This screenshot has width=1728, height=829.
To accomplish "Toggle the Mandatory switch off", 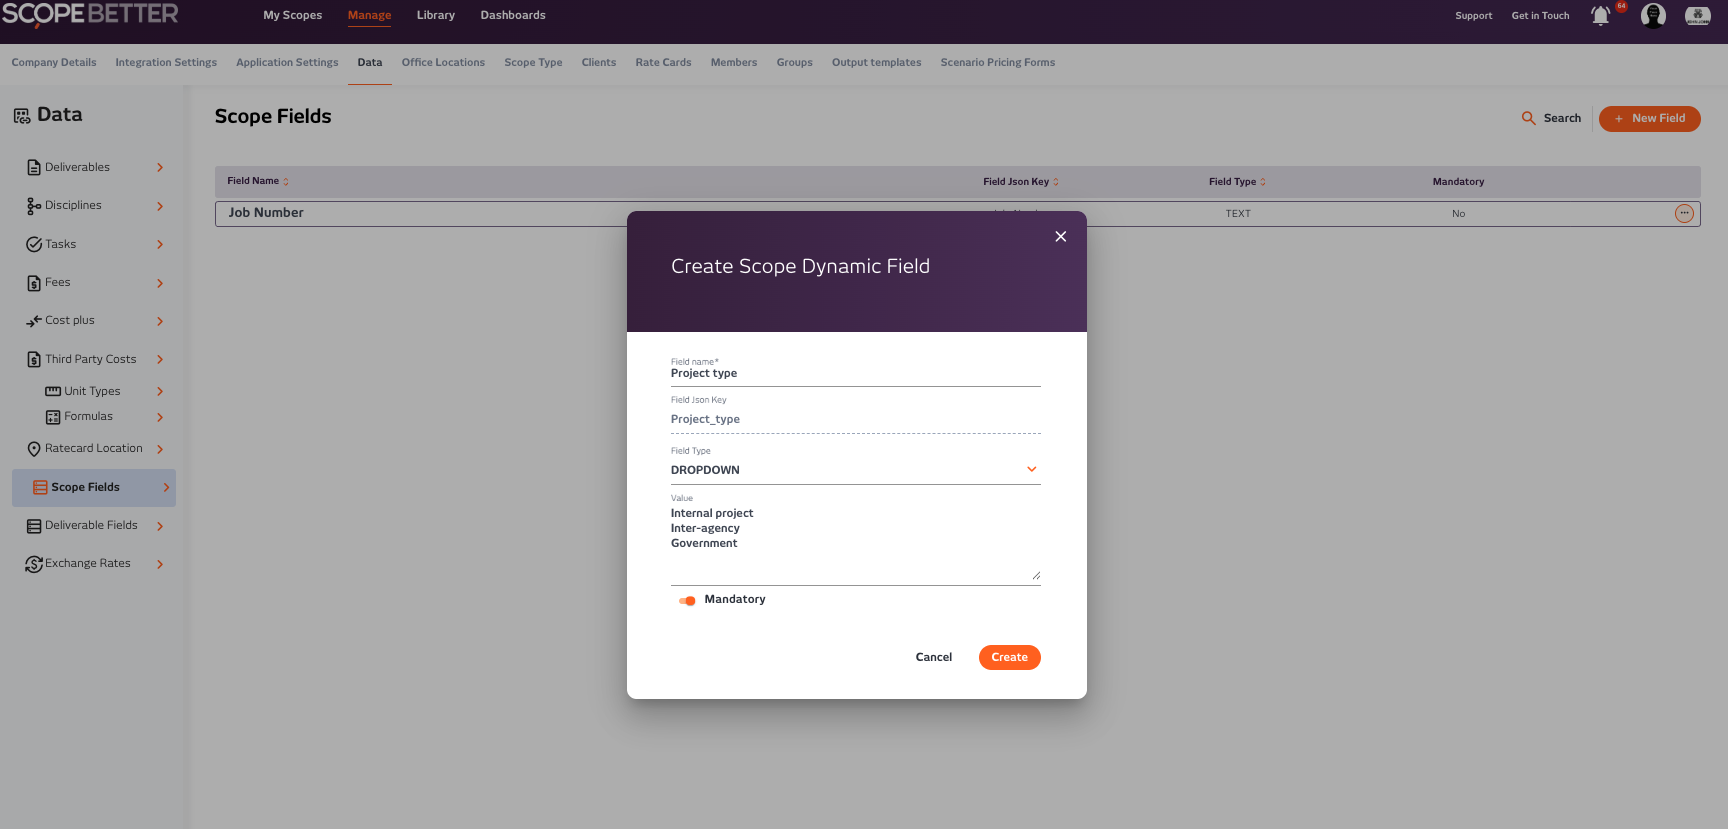I will click(687, 601).
